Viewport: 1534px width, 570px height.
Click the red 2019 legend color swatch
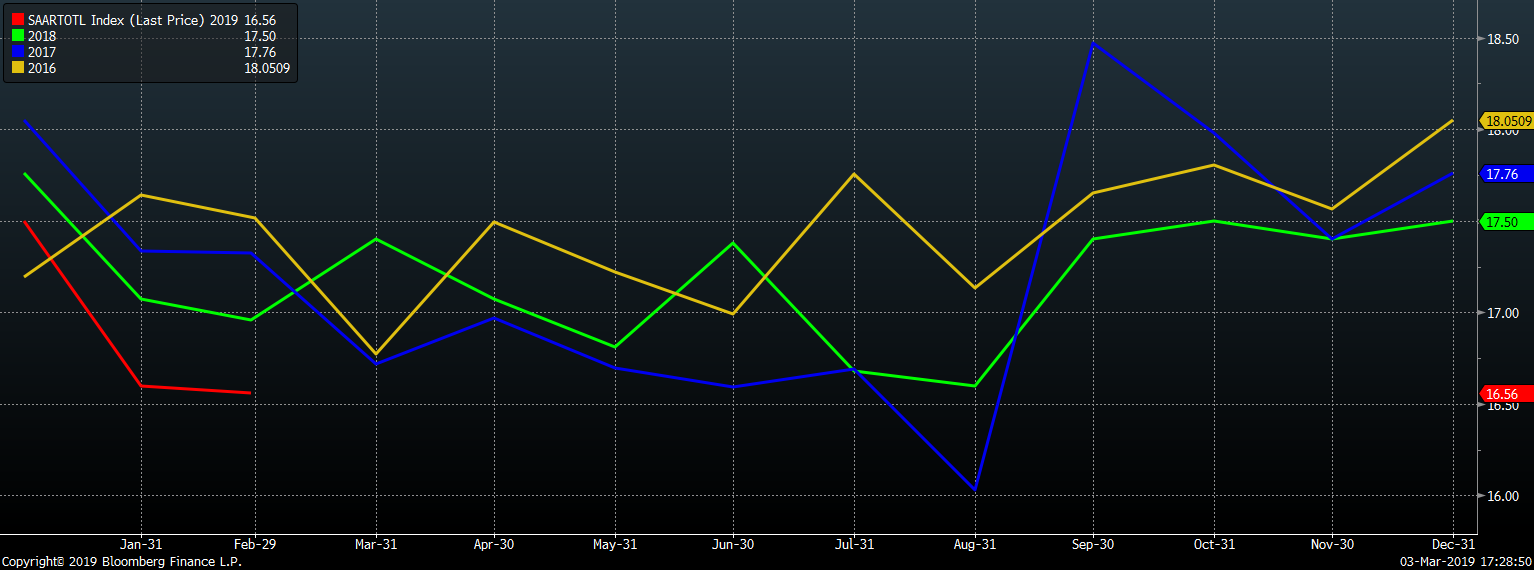[x=18, y=20]
